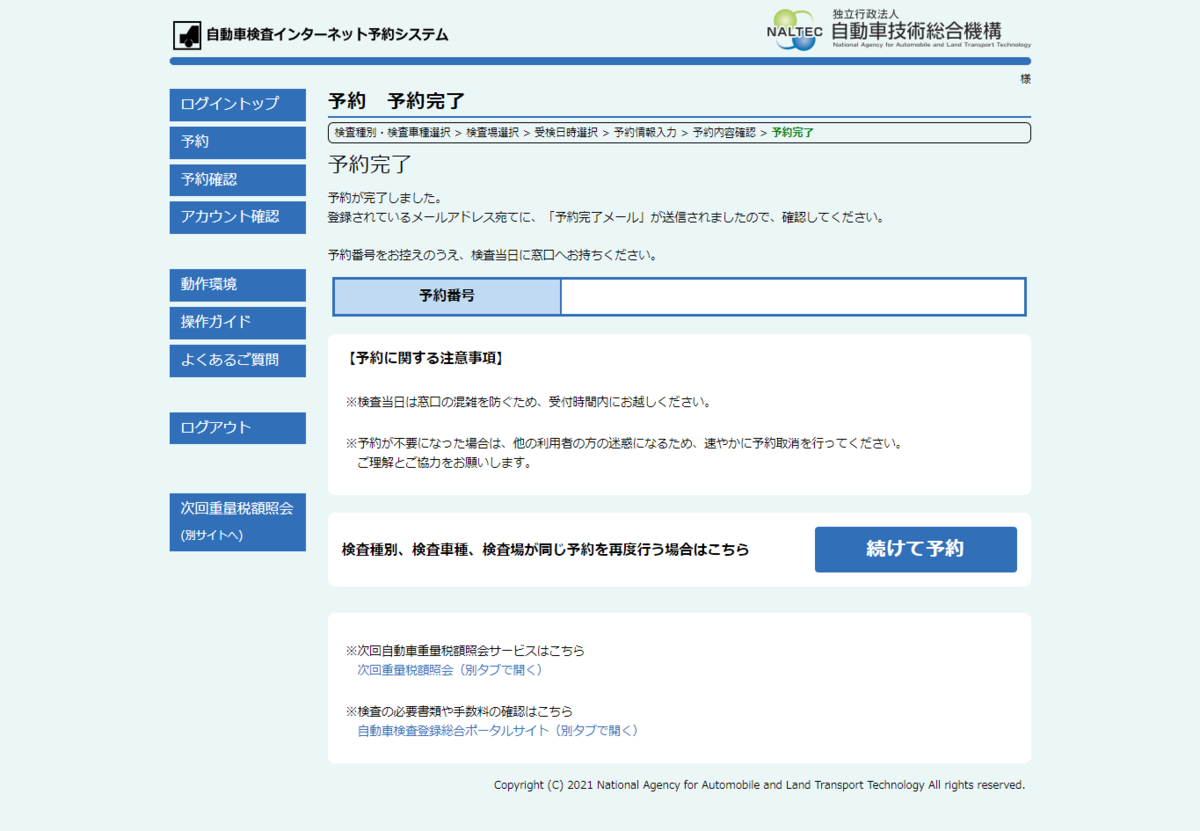Select breadcrumb step 予約内容確認
The height and width of the screenshot is (831, 1200).
724,133
